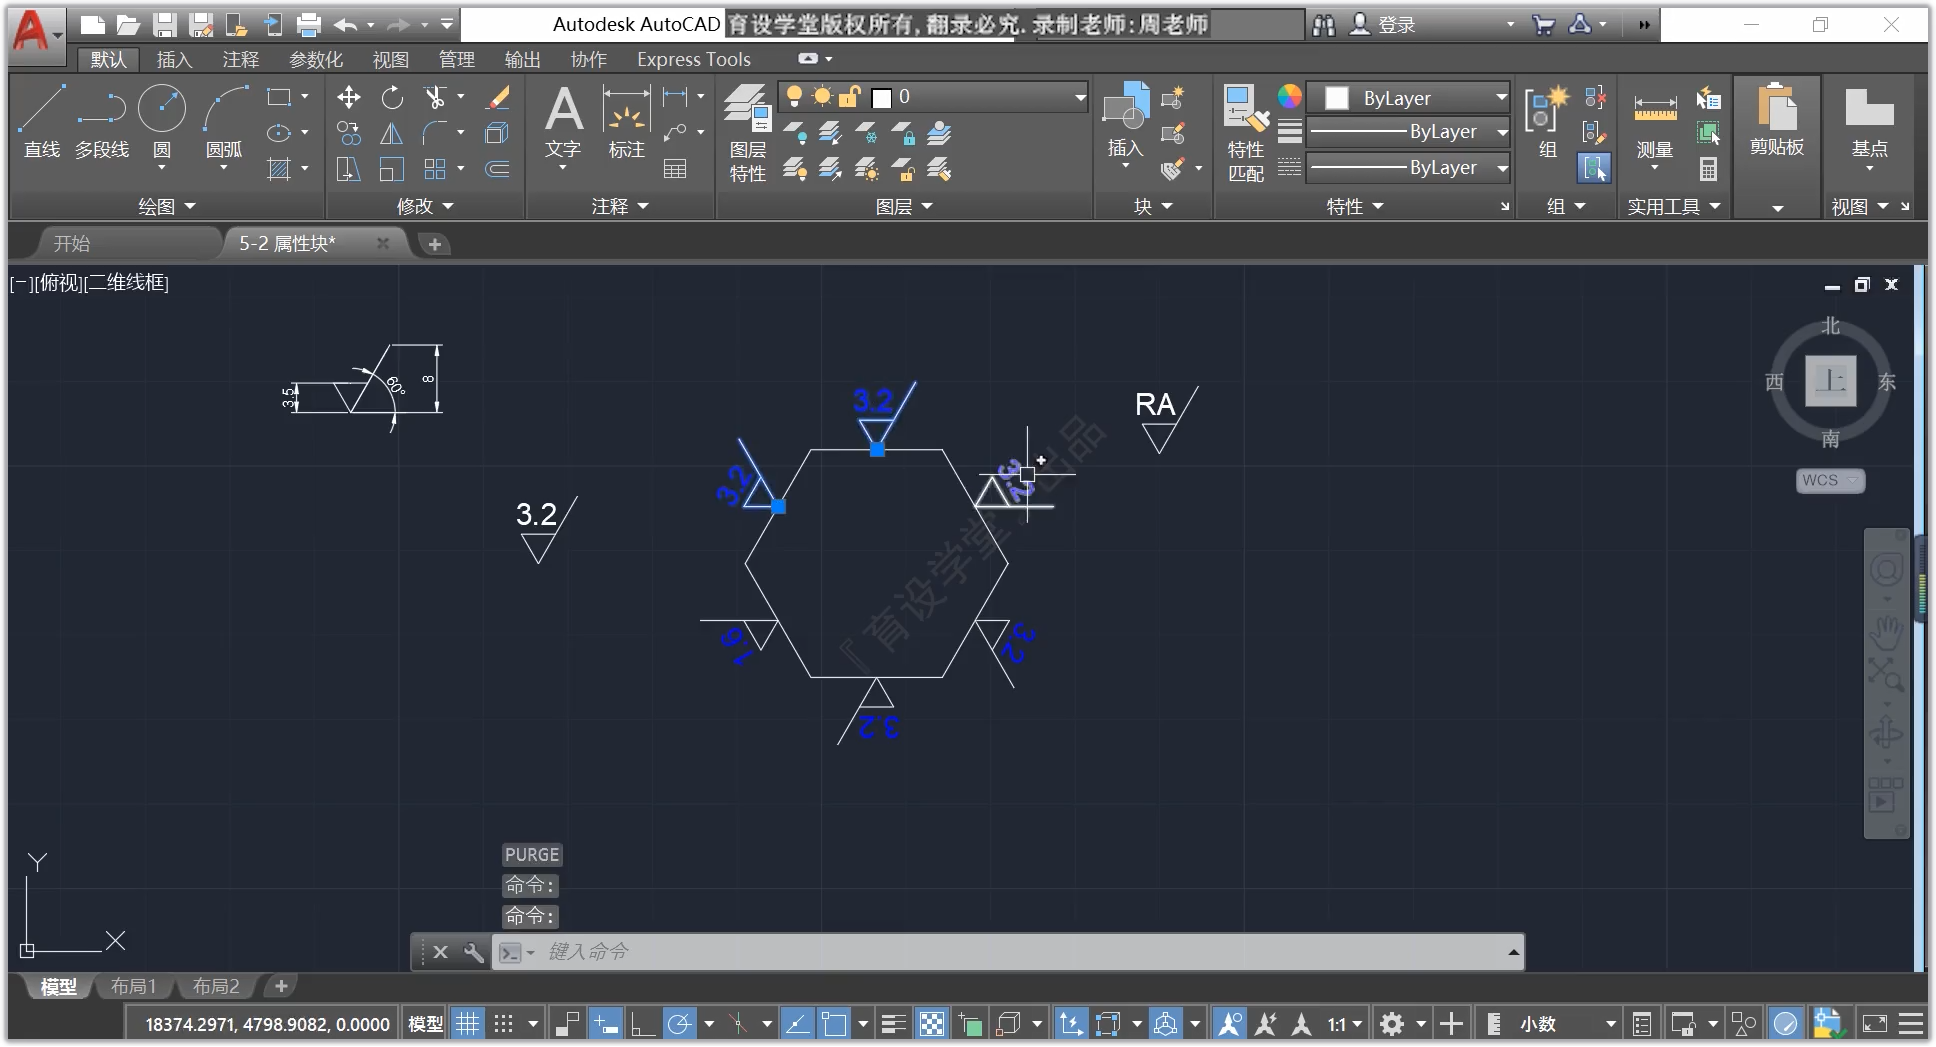This screenshot has width=1936, height=1047.
Task: Expand the 图层 (Layers) panel
Action: point(904,207)
